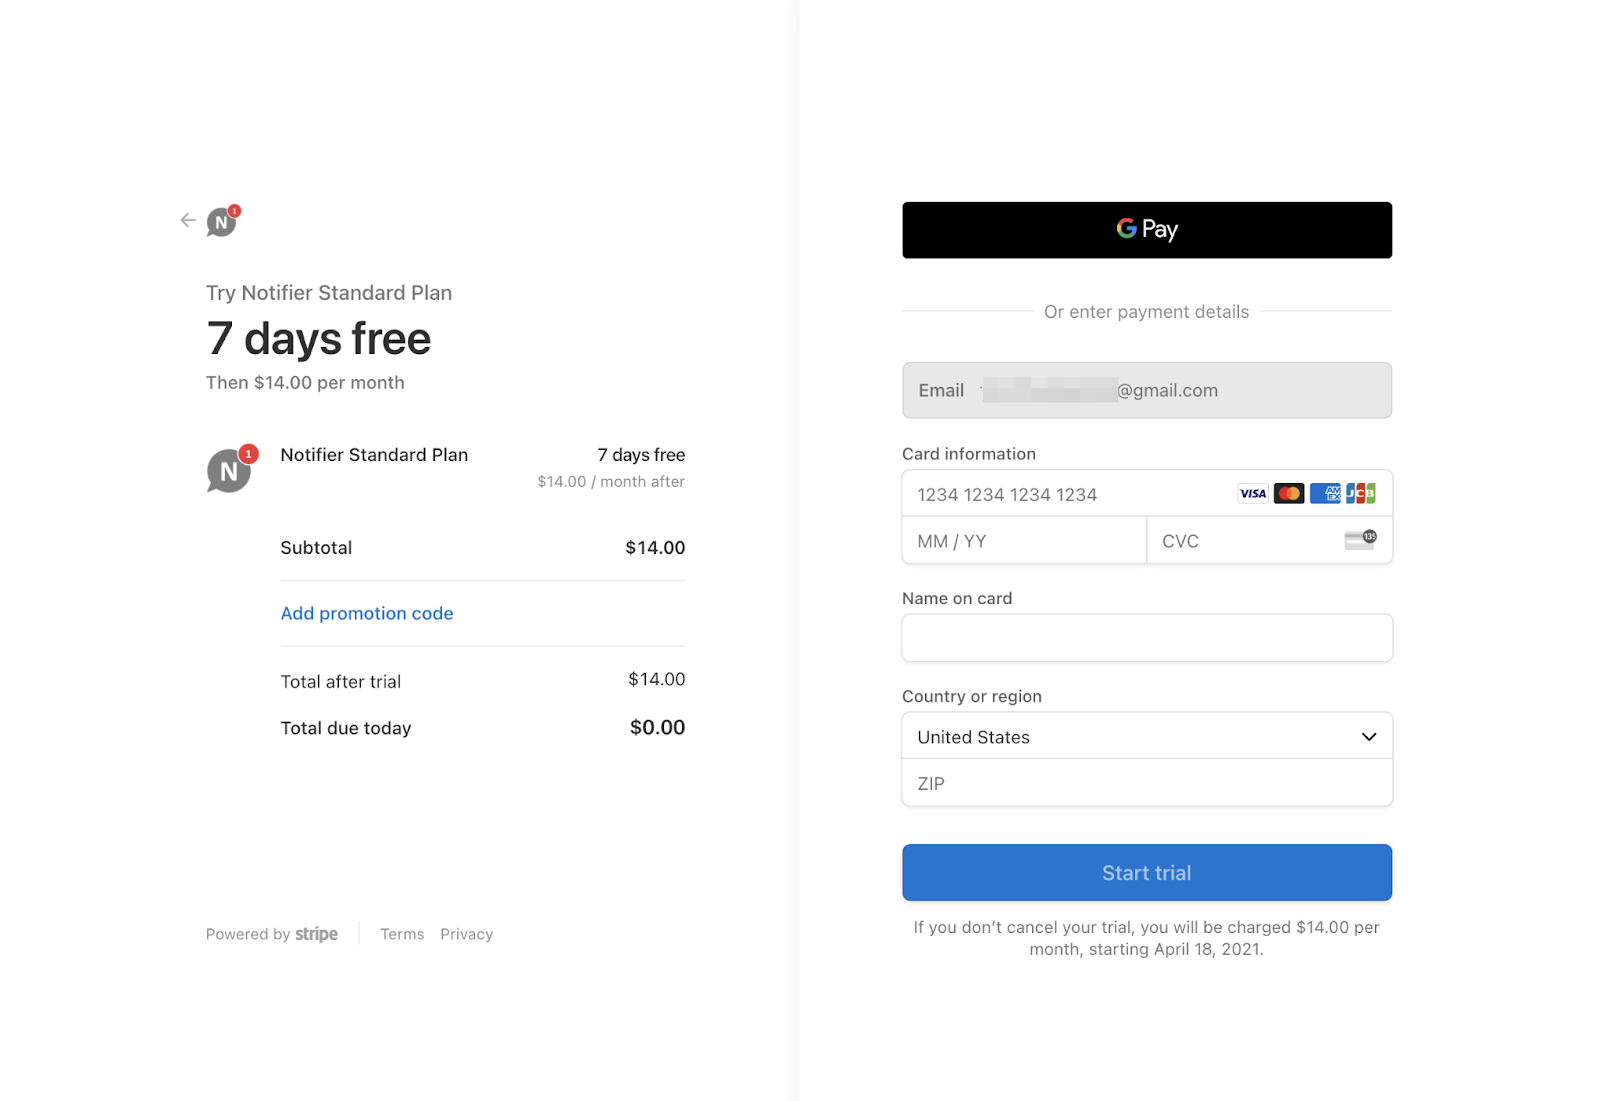Expand the Country or region dropdown

[x=1146, y=737]
